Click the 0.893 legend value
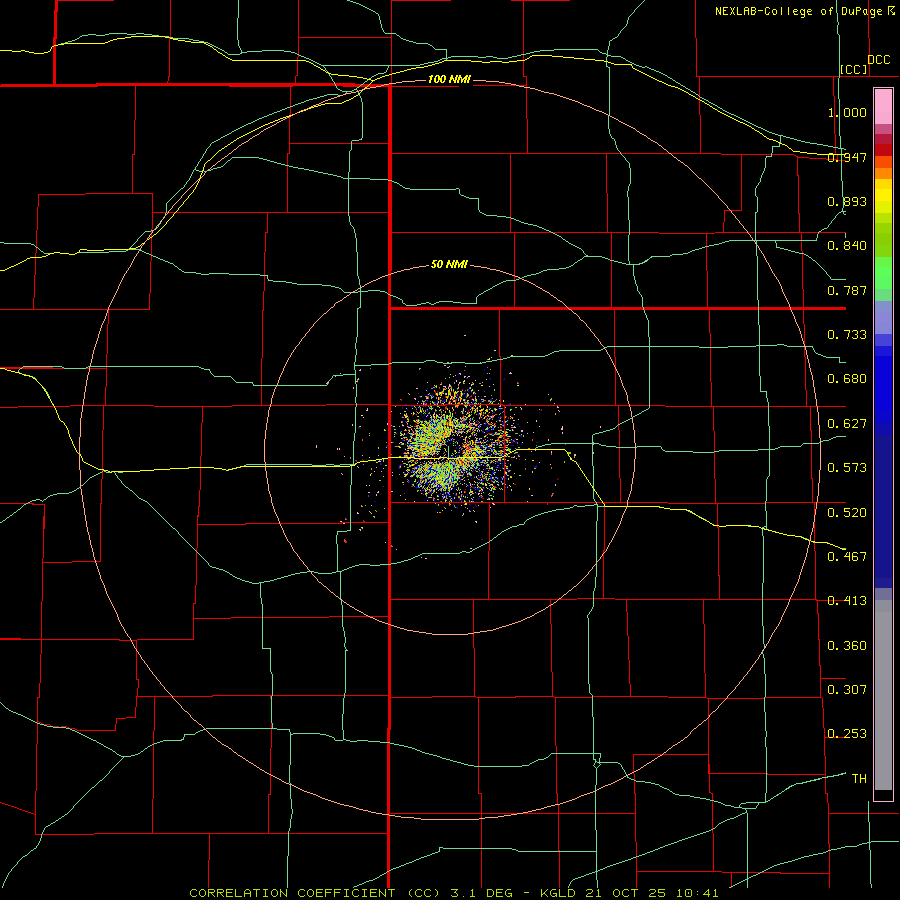Image resolution: width=900 pixels, height=900 pixels. pos(847,201)
